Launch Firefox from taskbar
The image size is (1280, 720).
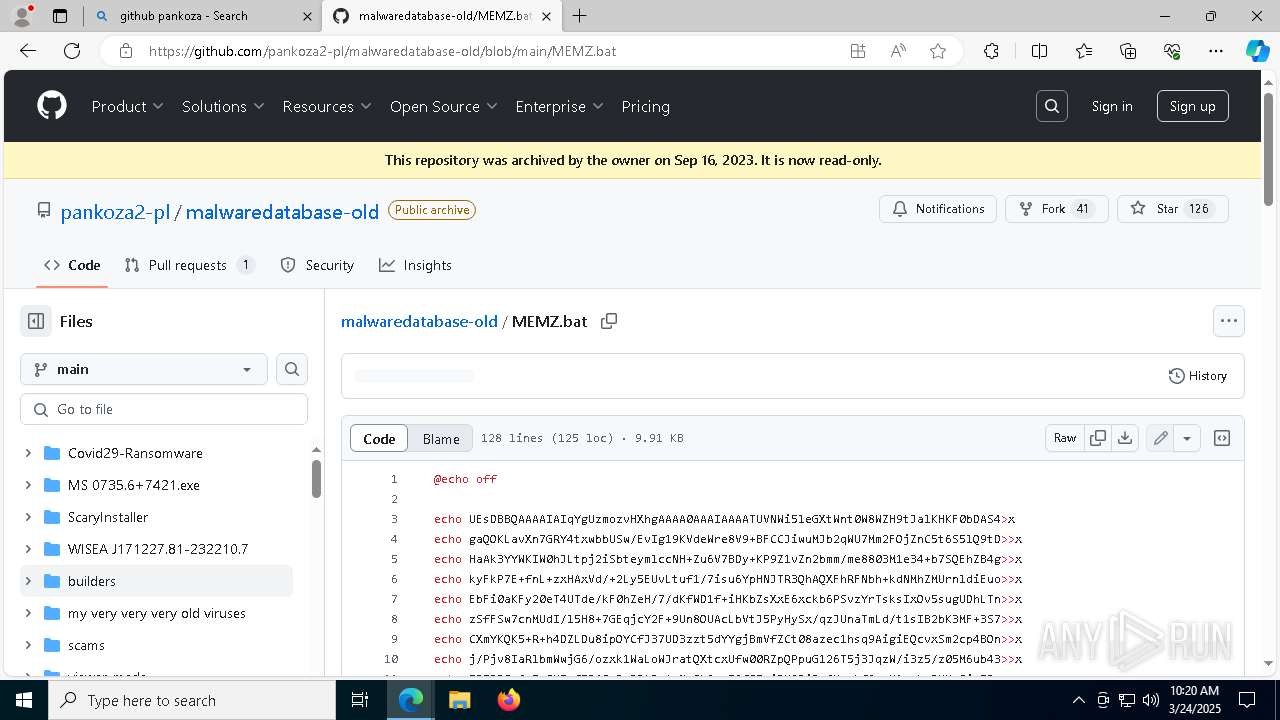pos(509,700)
